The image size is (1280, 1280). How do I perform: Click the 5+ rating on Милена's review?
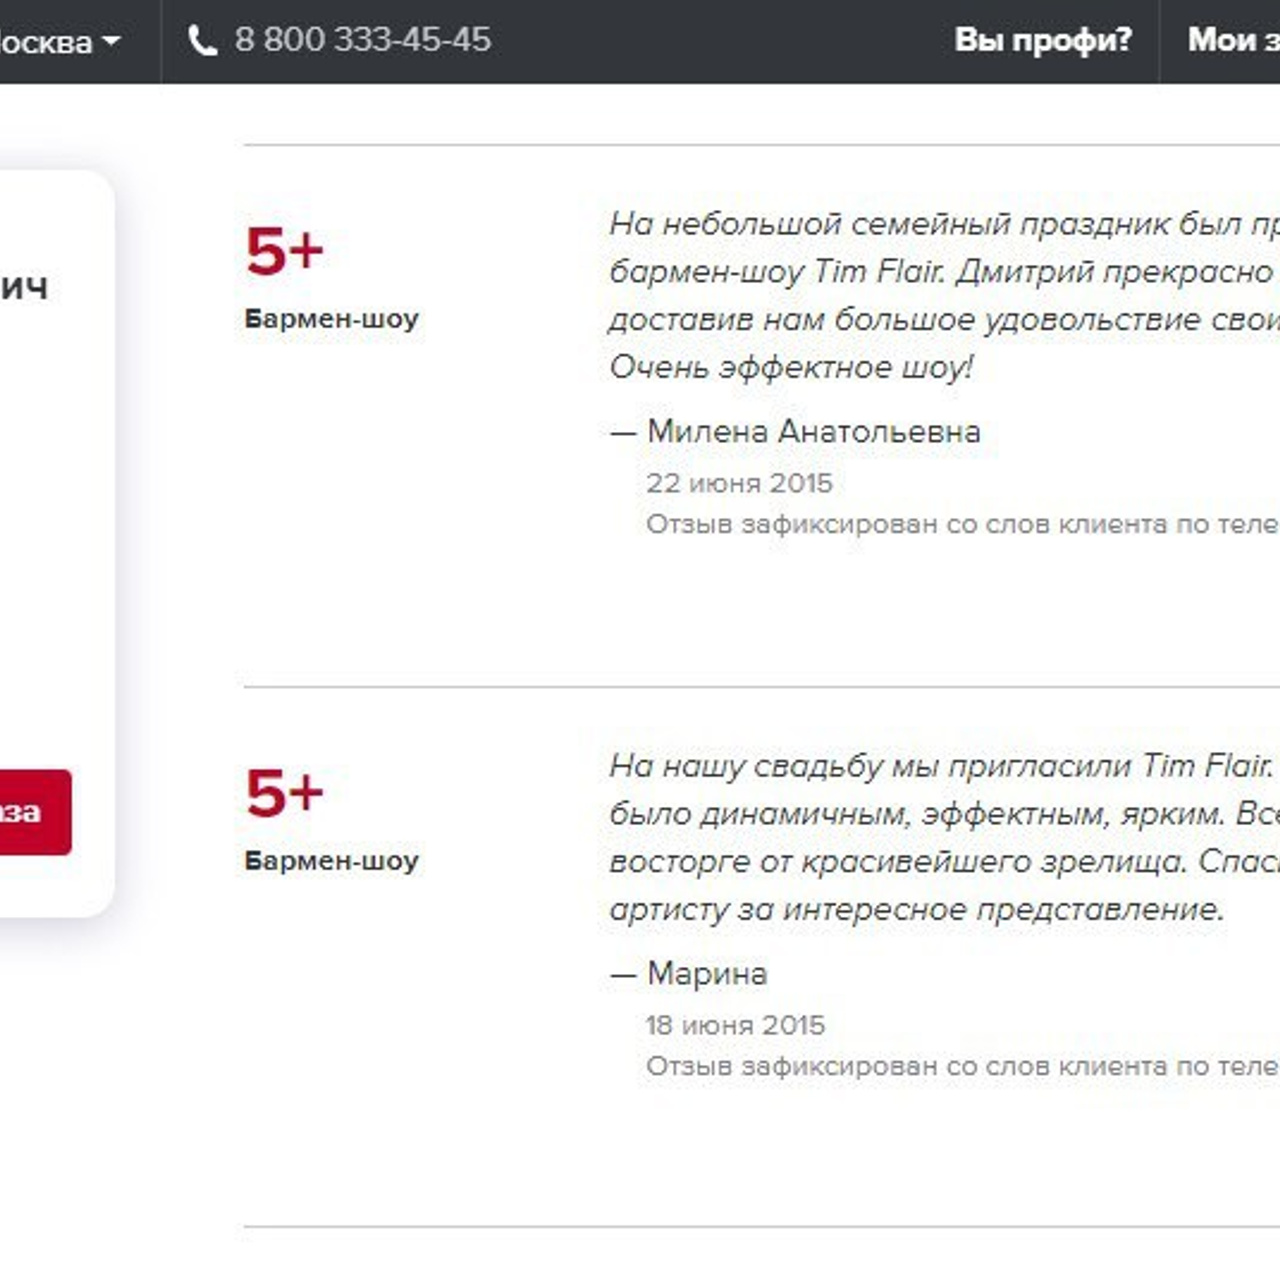click(284, 250)
